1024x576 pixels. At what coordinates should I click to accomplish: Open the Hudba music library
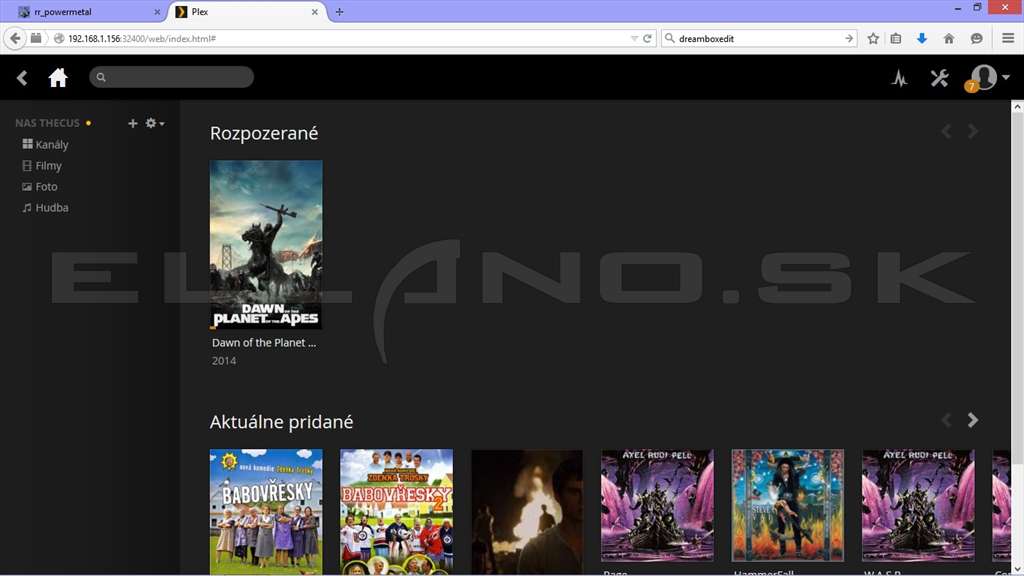coord(45,207)
